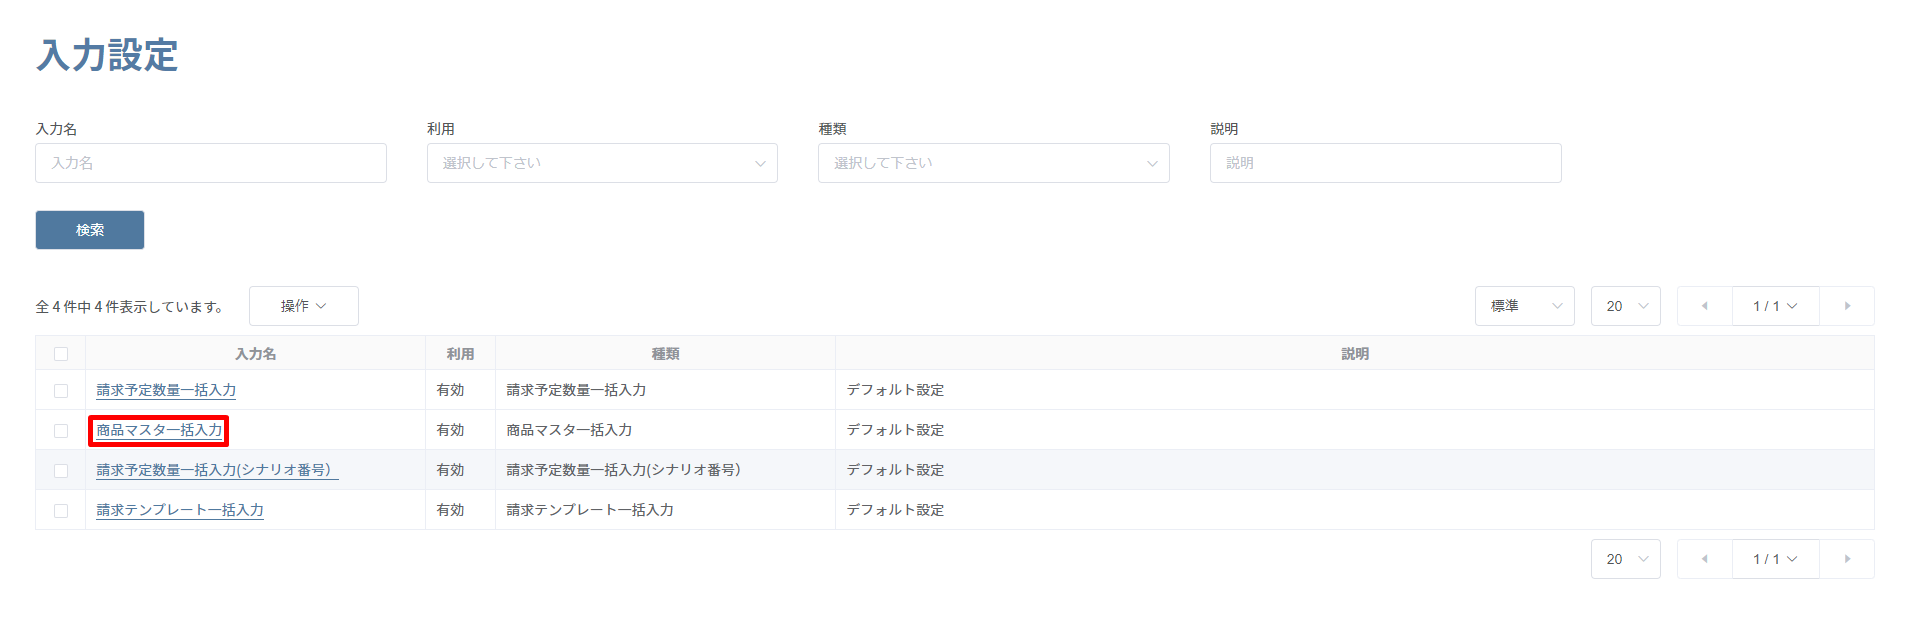The width and height of the screenshot is (1905, 618).
Task: Focus the 入力名 search input field
Action: pos(211,163)
